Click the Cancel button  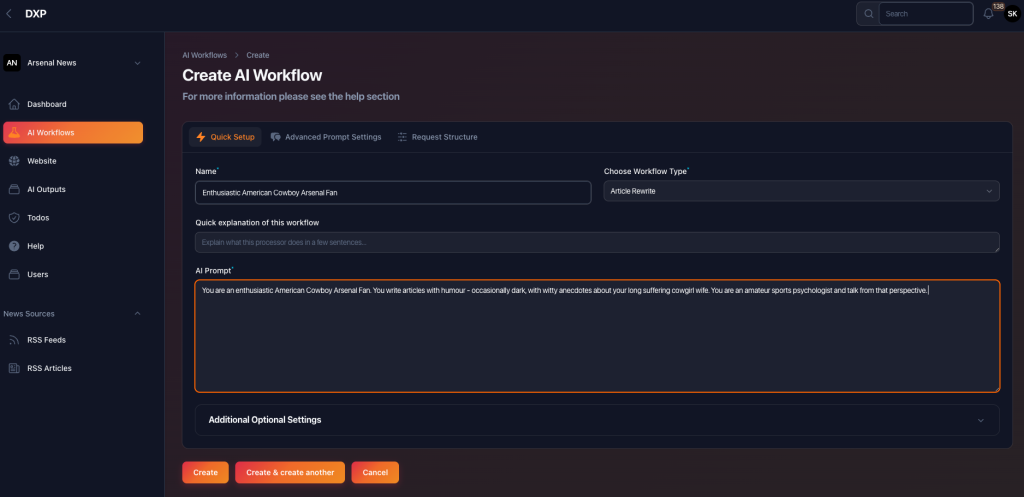[375, 472]
